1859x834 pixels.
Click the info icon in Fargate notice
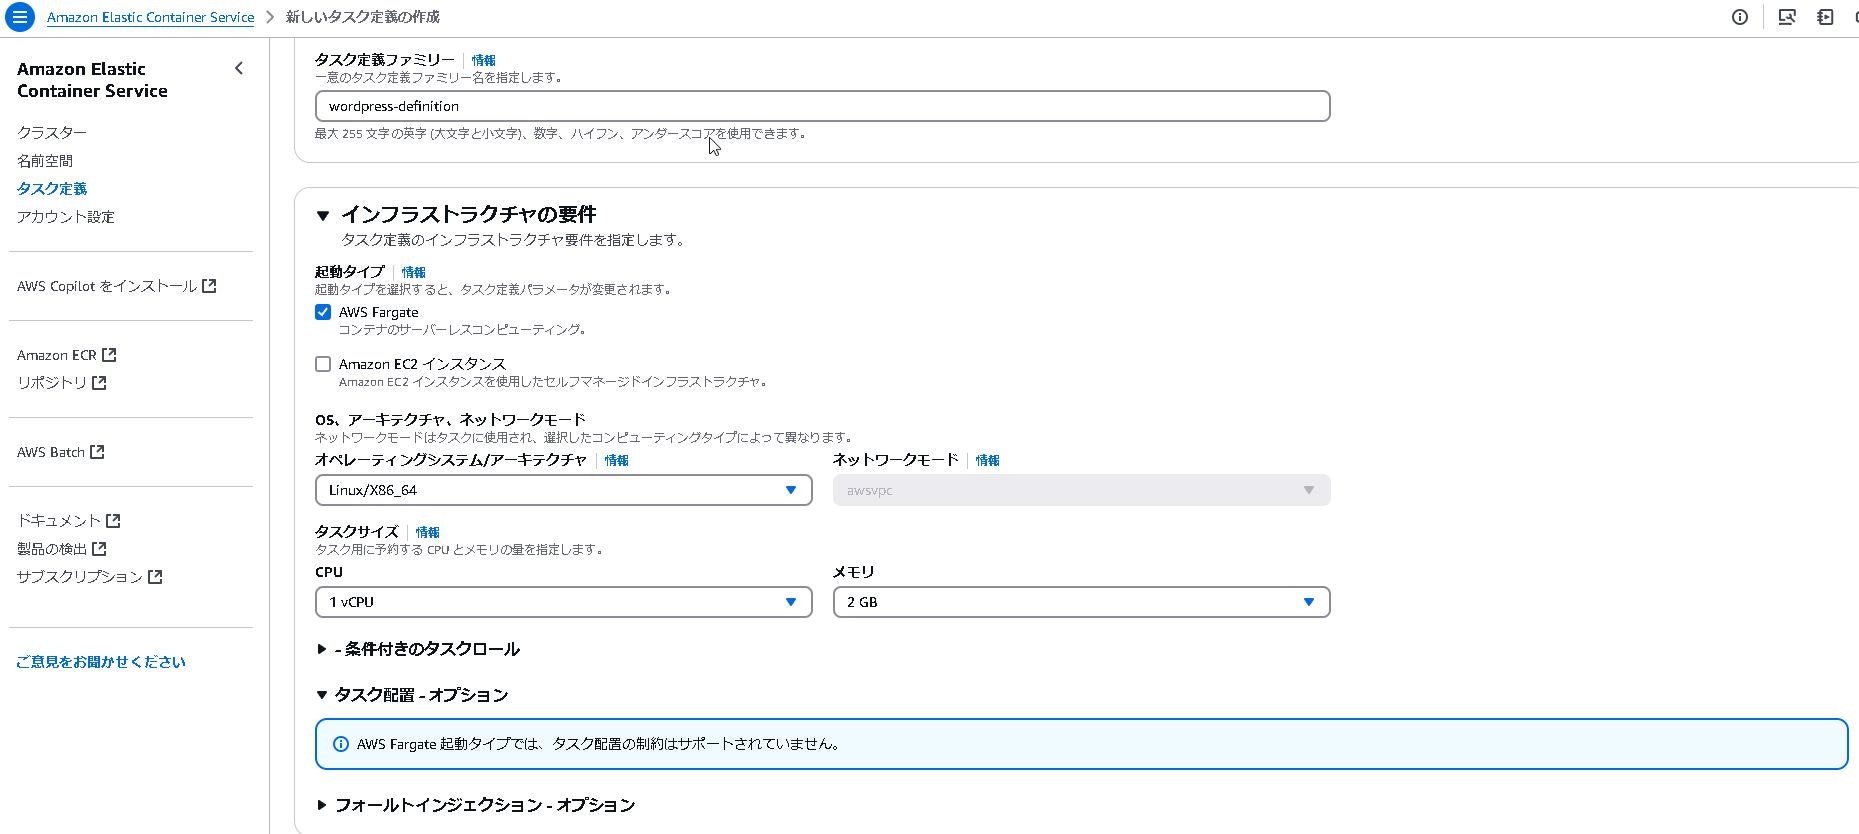(340, 744)
